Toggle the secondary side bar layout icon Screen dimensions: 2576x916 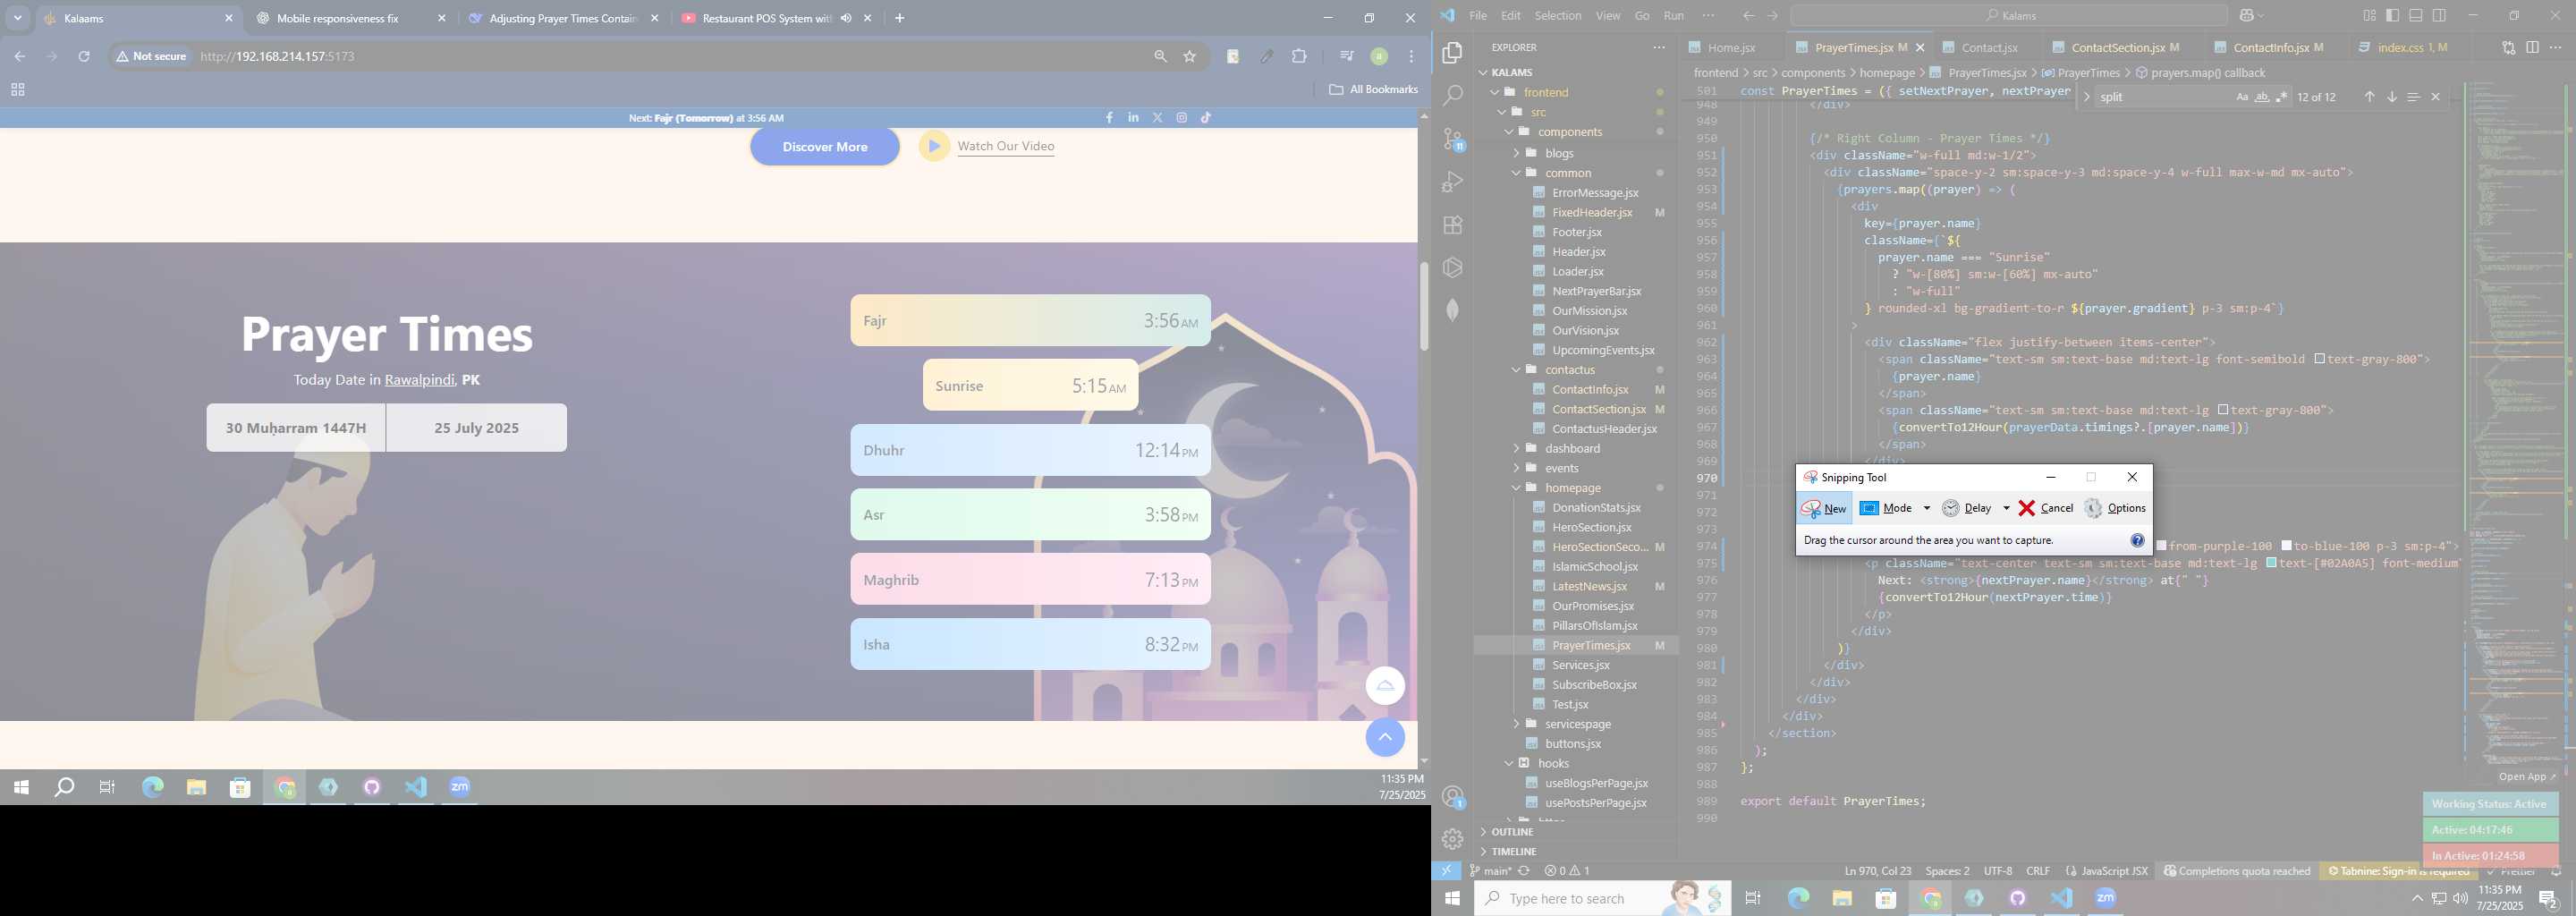[x=2439, y=15]
